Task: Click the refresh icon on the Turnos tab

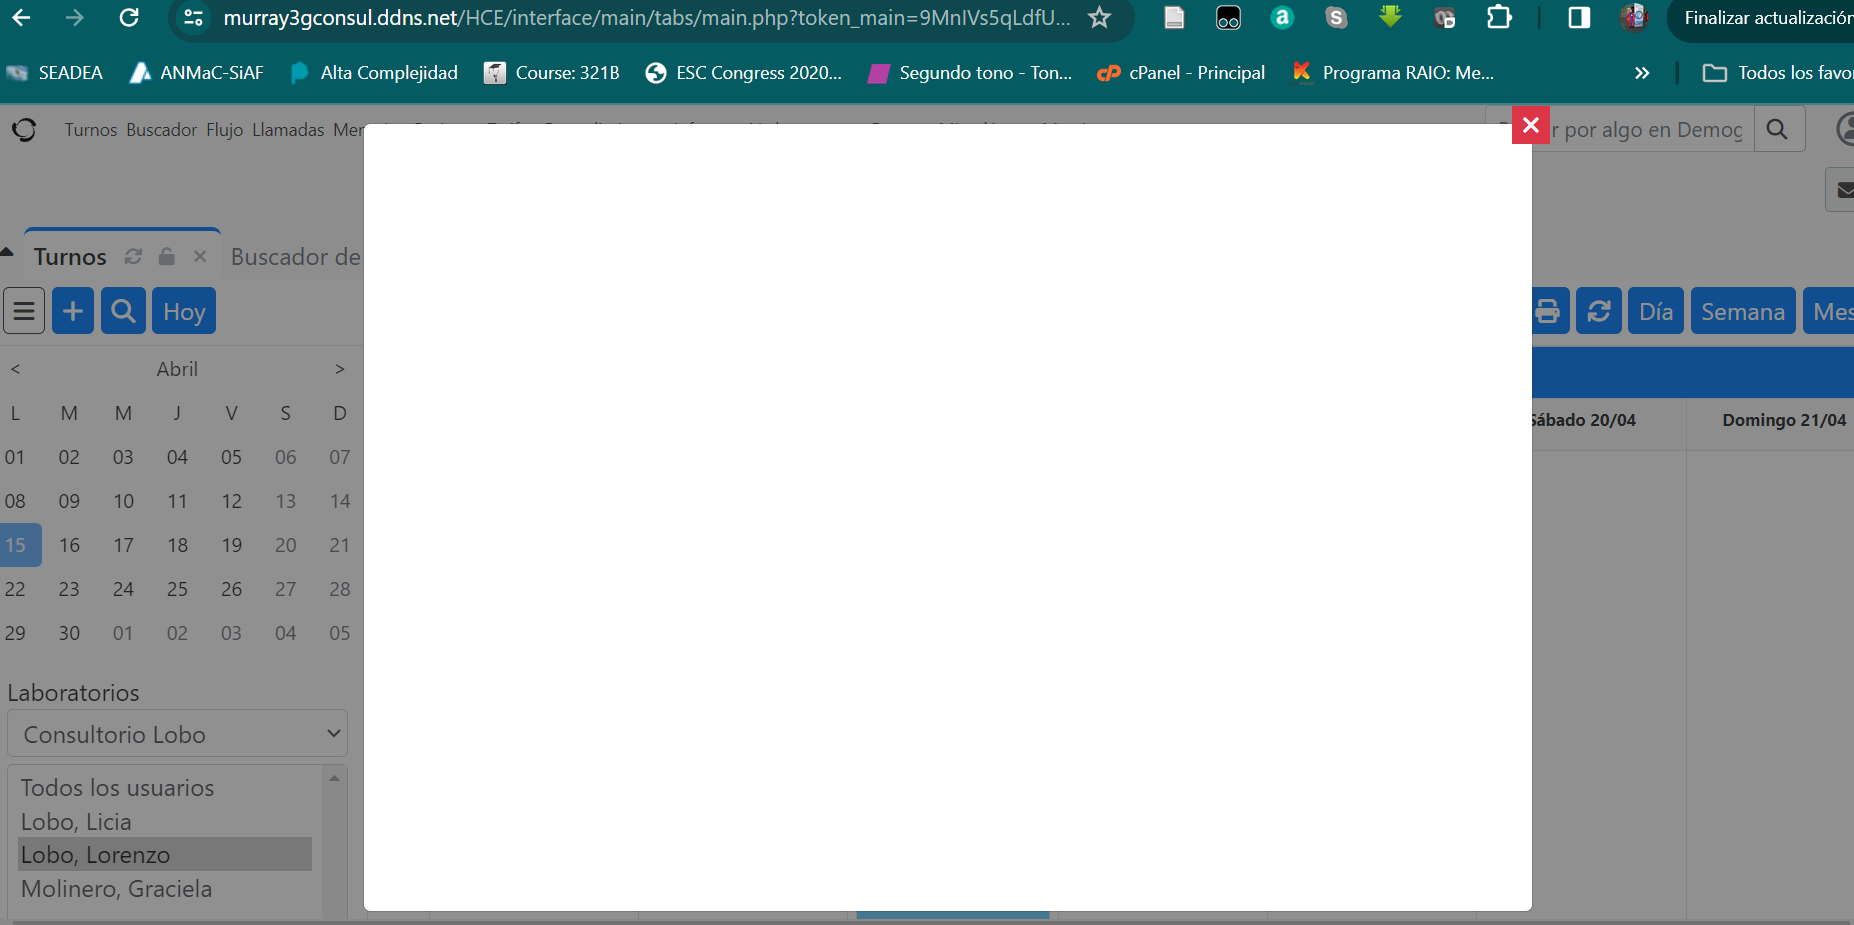Action: click(133, 257)
